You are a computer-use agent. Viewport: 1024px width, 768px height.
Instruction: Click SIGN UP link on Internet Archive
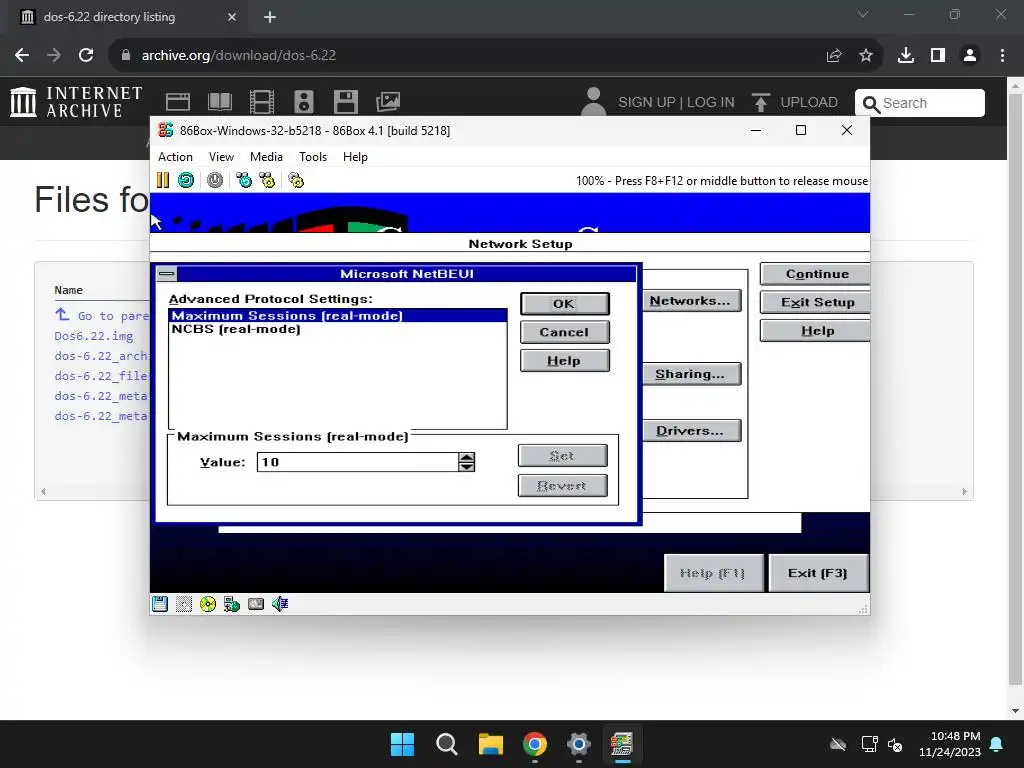647,103
